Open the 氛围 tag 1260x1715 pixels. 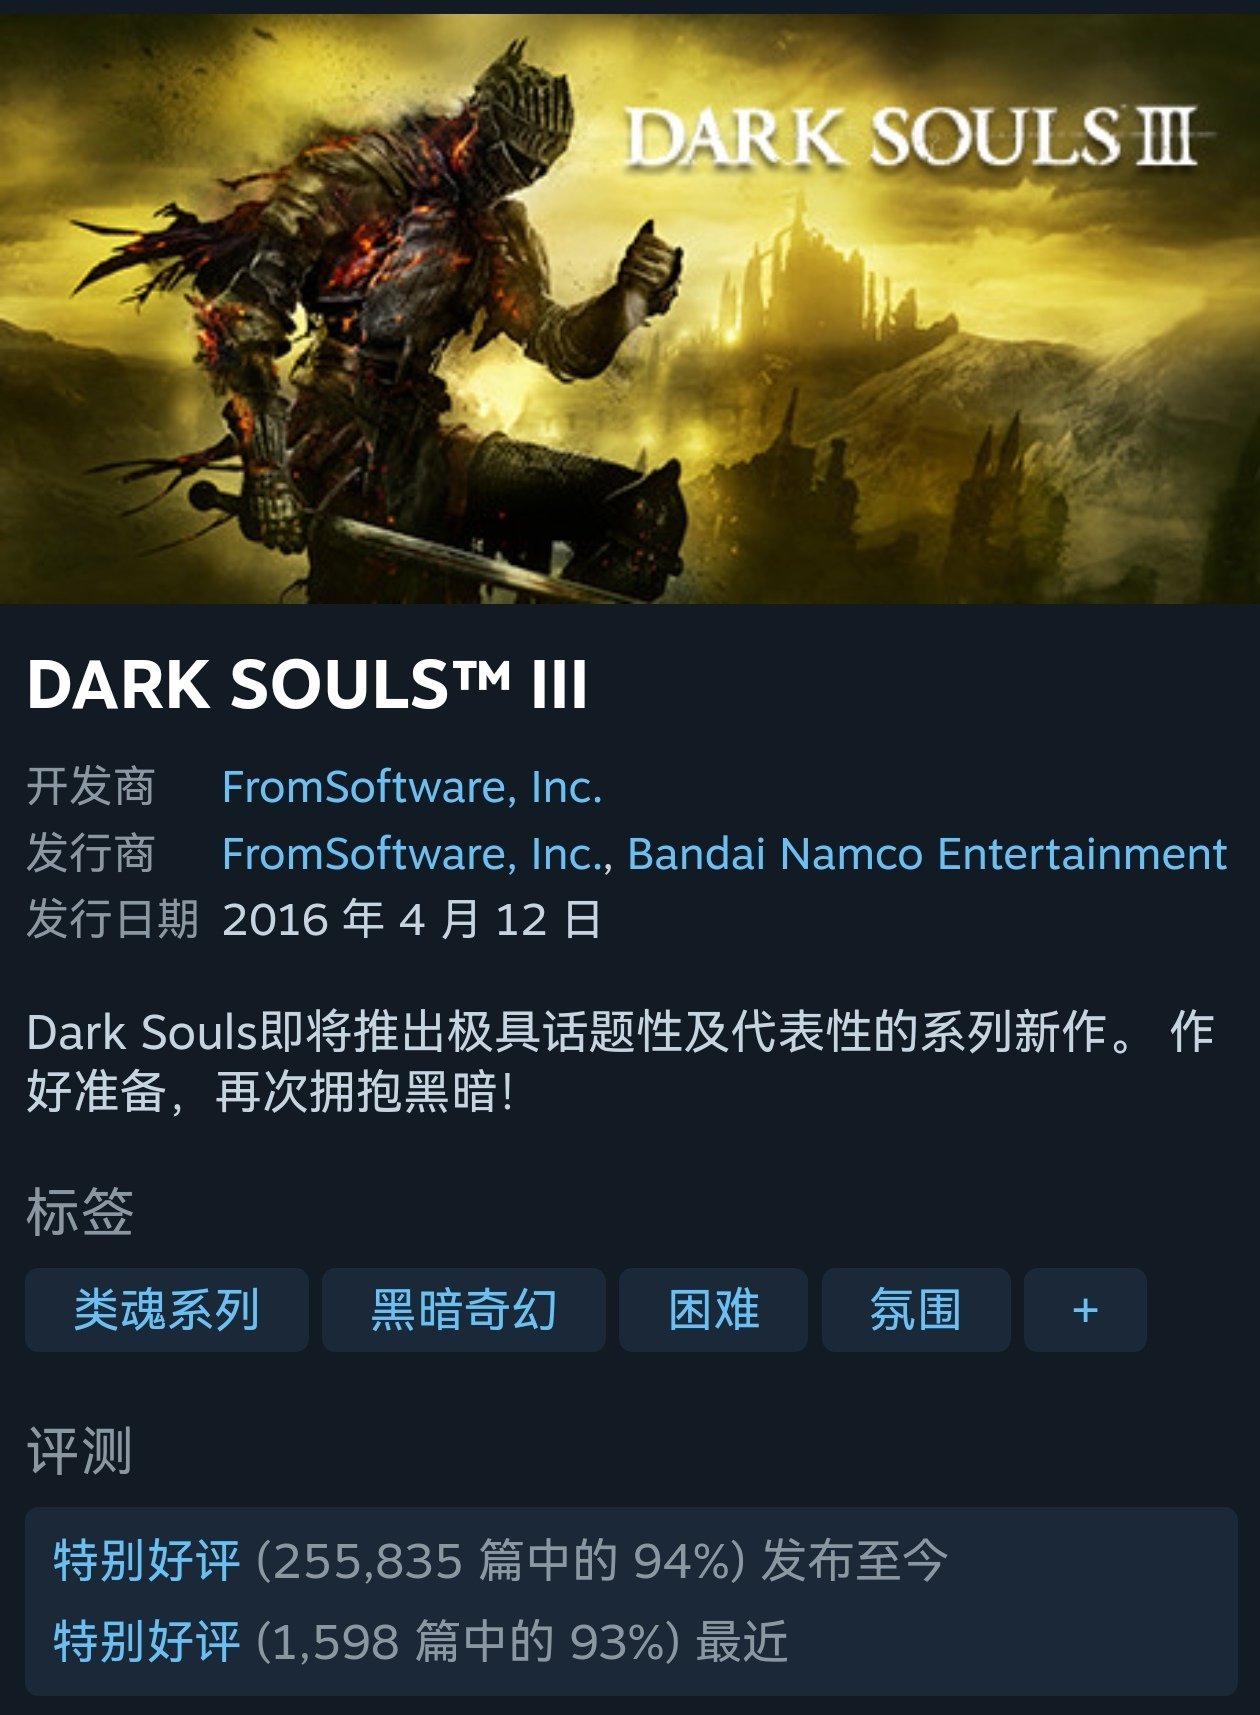tap(916, 1309)
